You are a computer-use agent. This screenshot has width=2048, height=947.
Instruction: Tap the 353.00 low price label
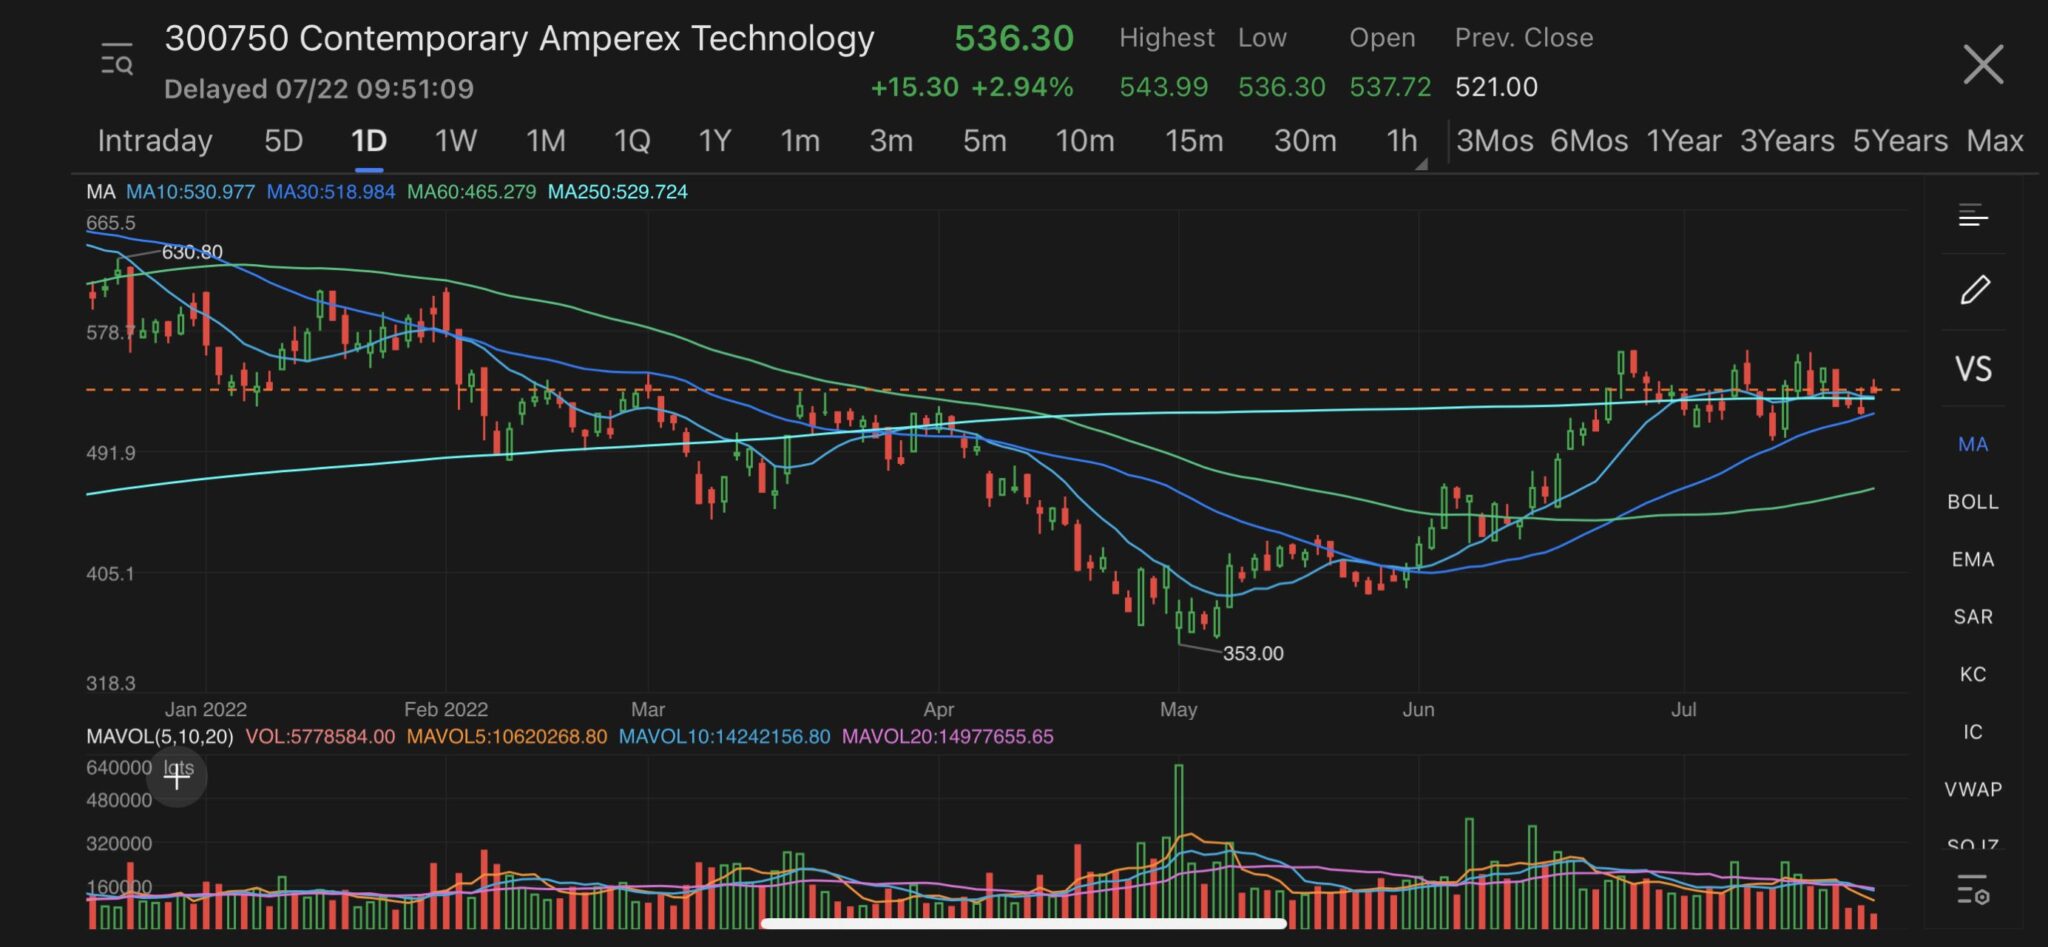[1253, 654]
